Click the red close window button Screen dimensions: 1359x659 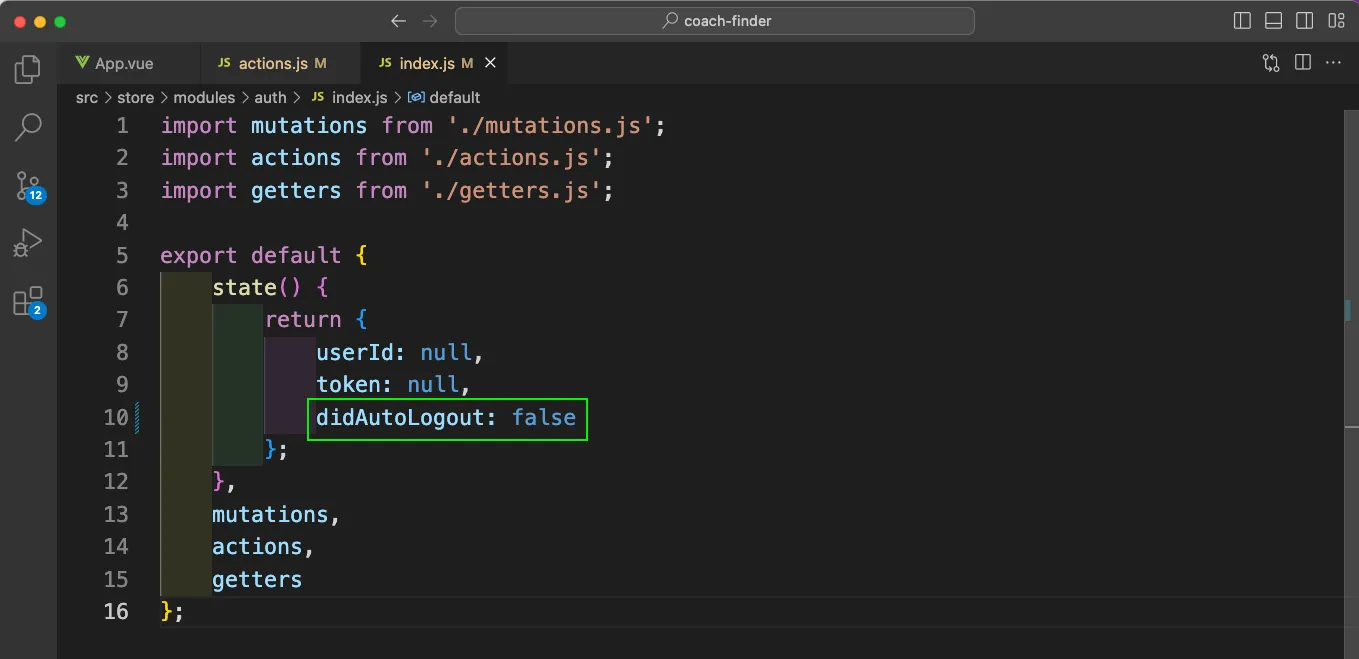pyautogui.click(x=20, y=21)
